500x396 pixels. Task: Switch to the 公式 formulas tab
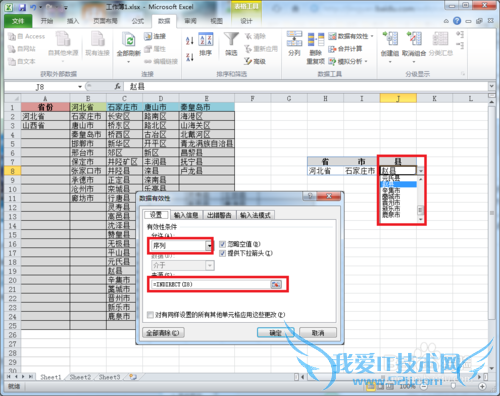point(138,21)
